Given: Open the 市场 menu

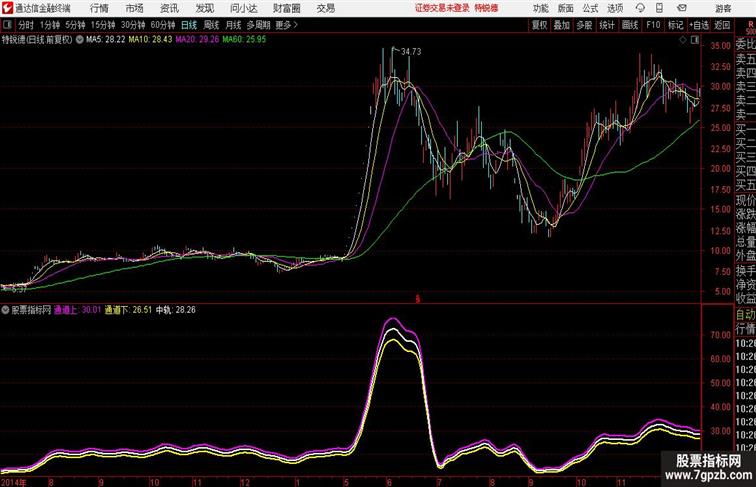Looking at the screenshot, I should (x=135, y=8).
